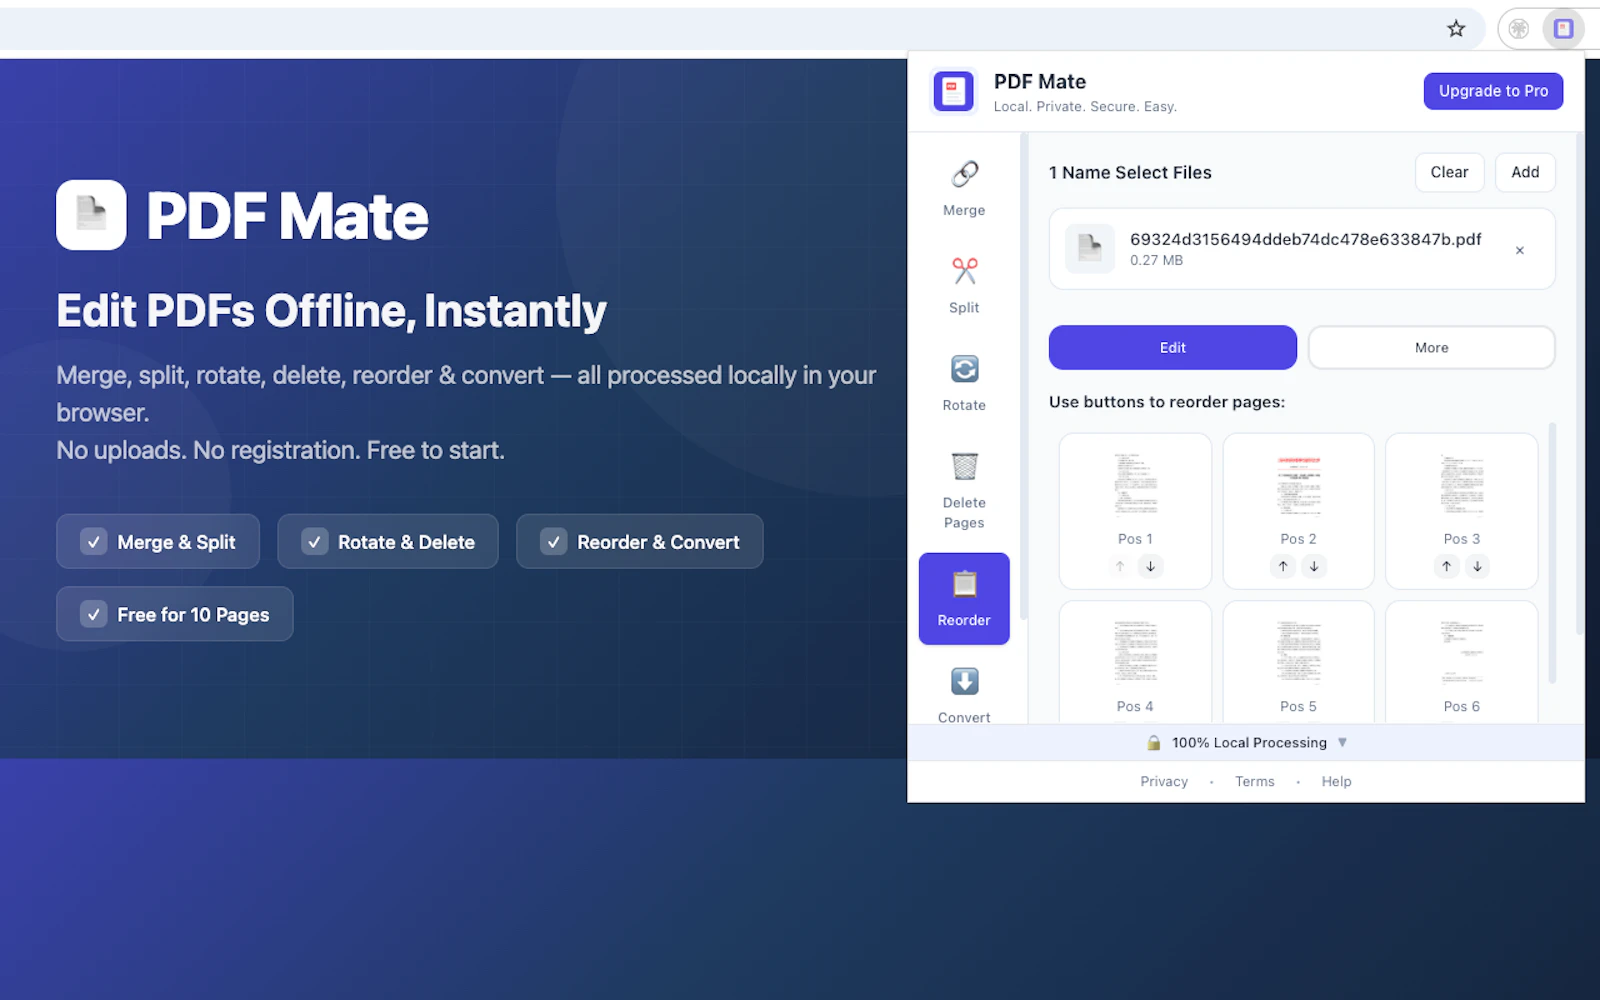Viewport: 1600px width, 1000px height.
Task: Click the page thumbnails scrollbar
Action: [1552, 553]
